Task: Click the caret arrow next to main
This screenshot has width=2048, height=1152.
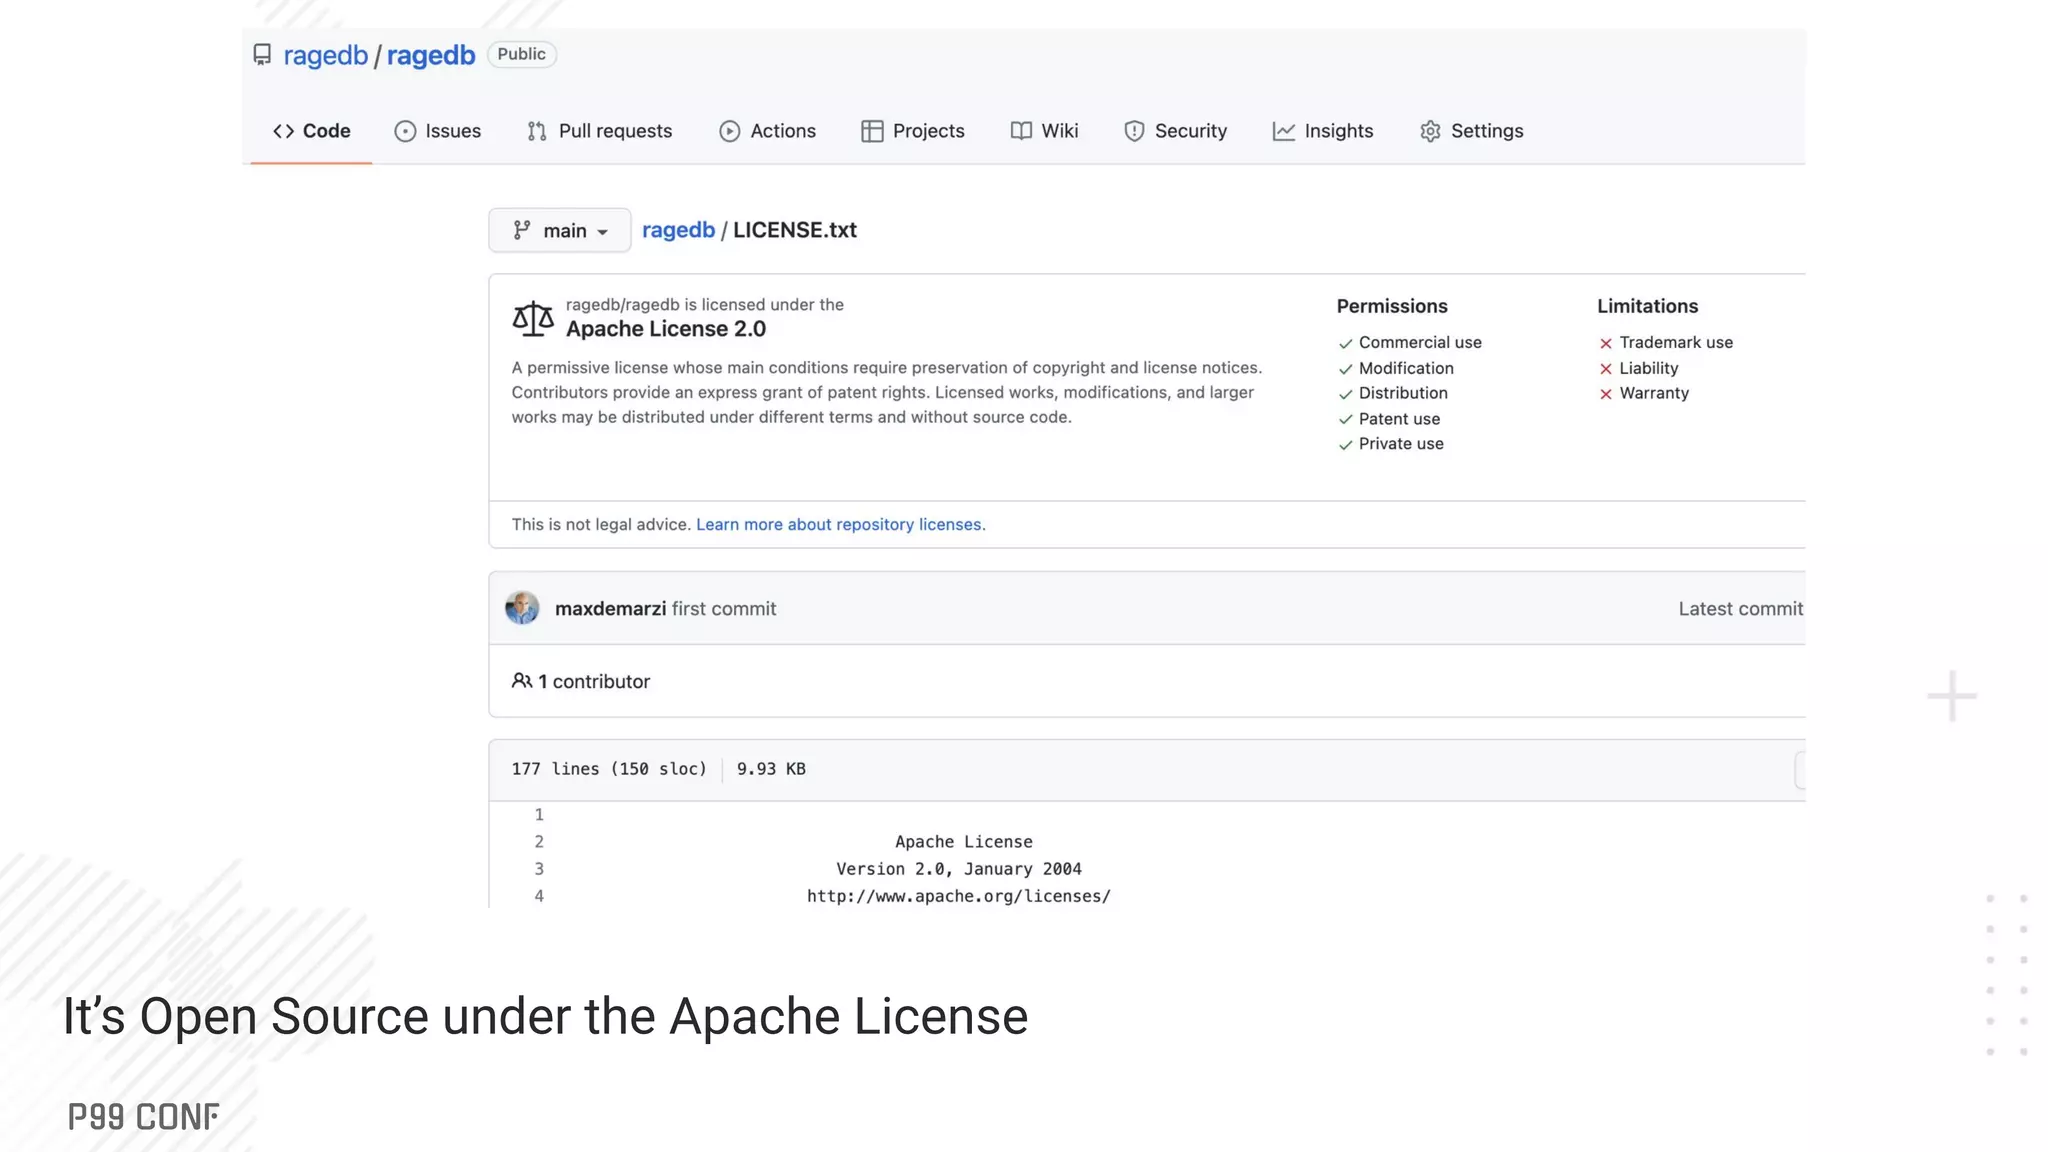Action: pos(602,232)
